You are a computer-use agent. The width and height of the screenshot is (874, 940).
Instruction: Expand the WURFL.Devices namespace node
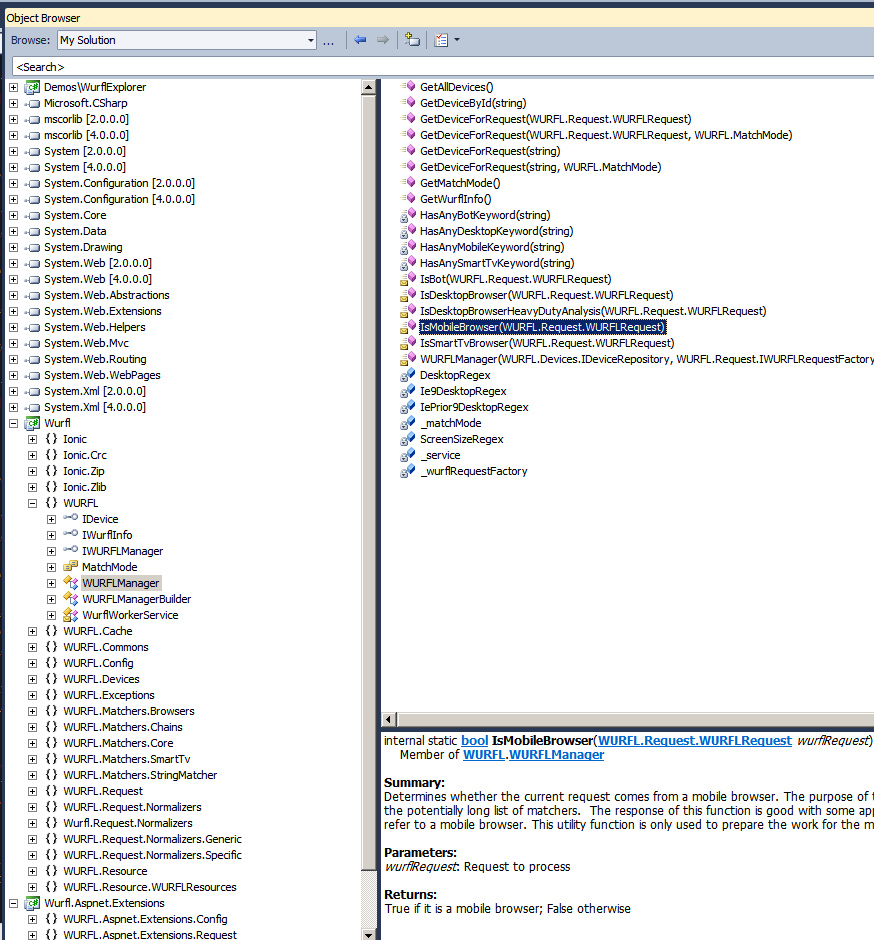[32, 679]
